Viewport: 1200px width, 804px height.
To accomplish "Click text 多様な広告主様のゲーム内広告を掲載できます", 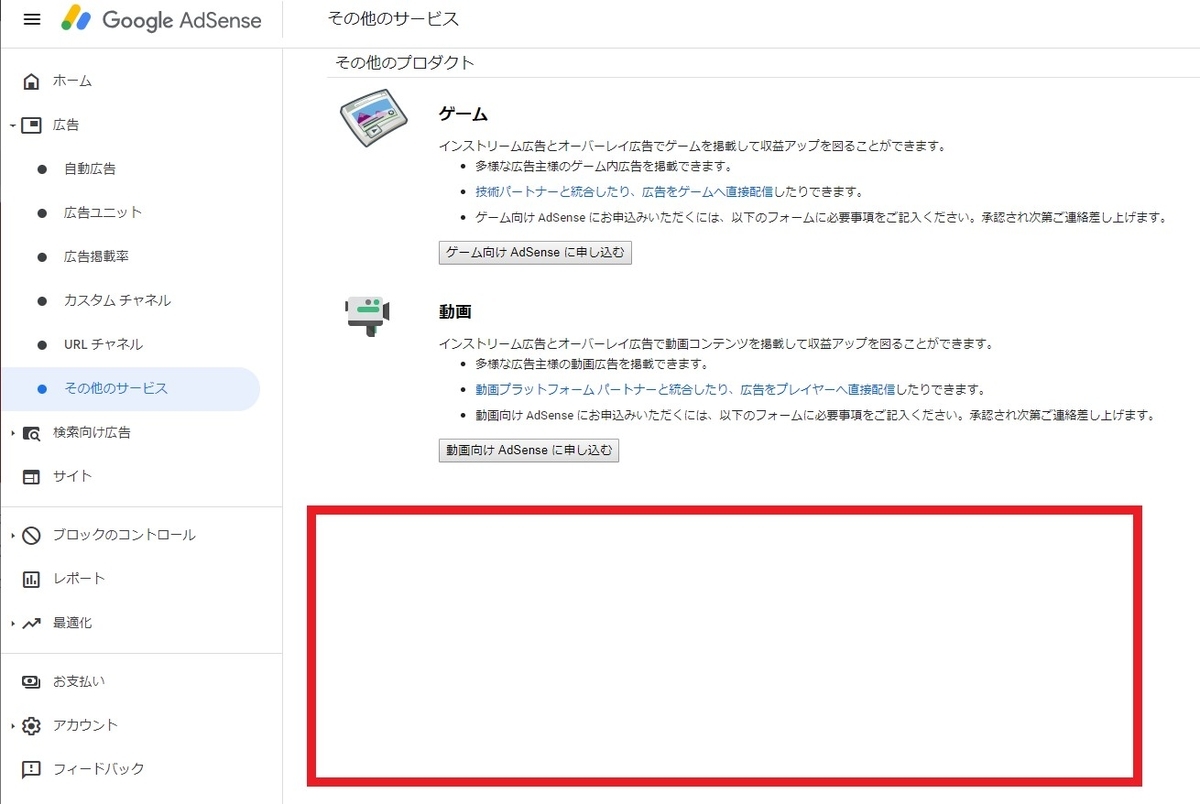I will tap(604, 167).
